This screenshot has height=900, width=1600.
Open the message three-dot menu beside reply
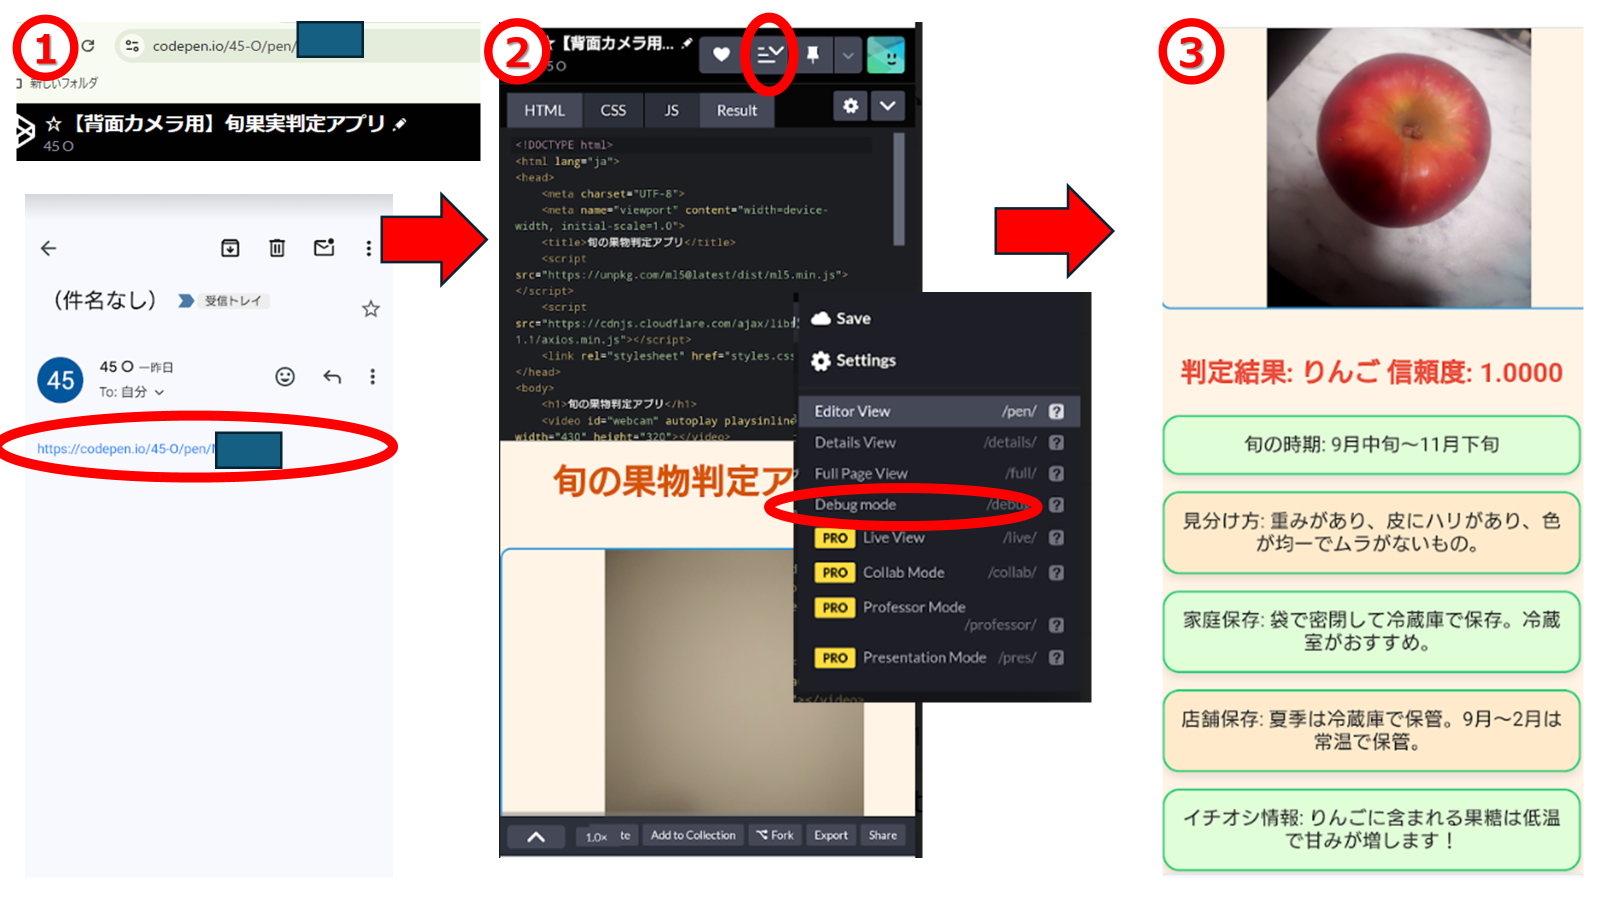coord(373,376)
